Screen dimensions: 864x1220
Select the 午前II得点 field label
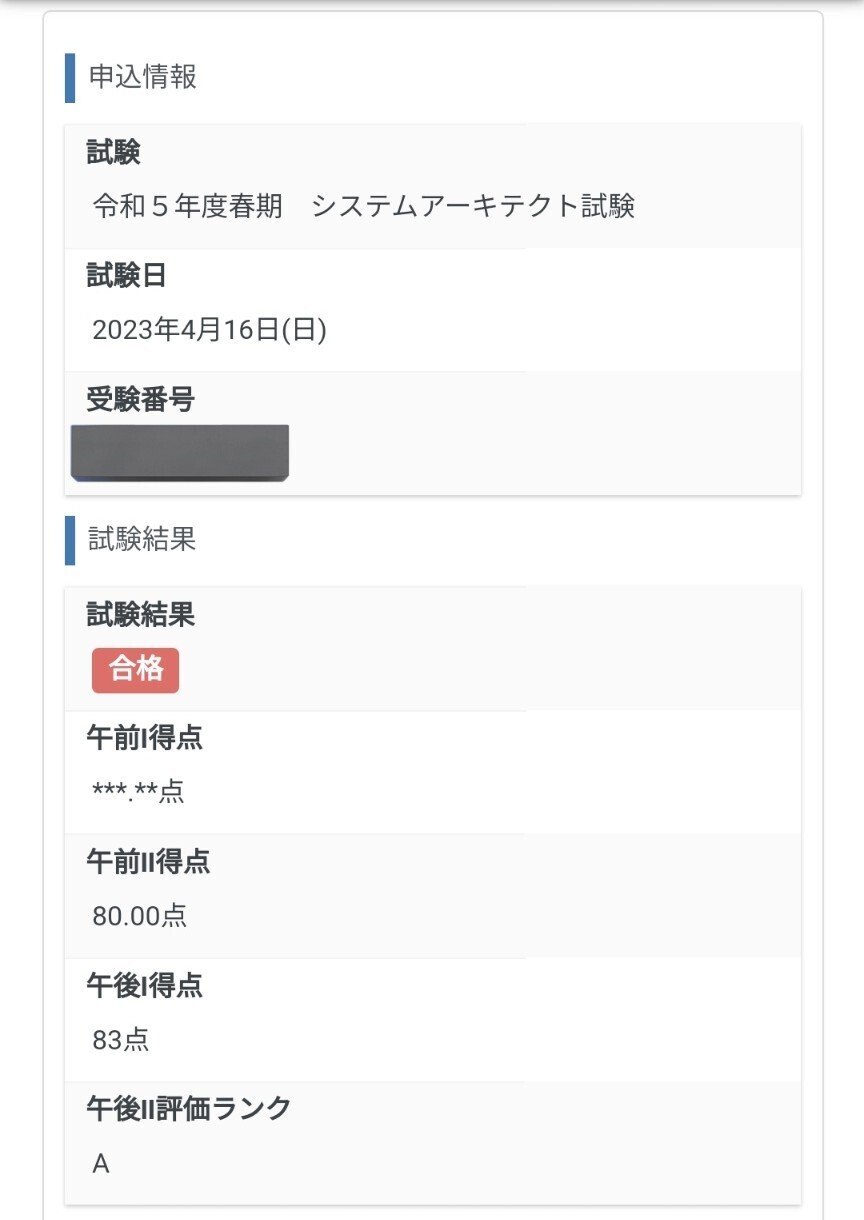click(x=148, y=861)
